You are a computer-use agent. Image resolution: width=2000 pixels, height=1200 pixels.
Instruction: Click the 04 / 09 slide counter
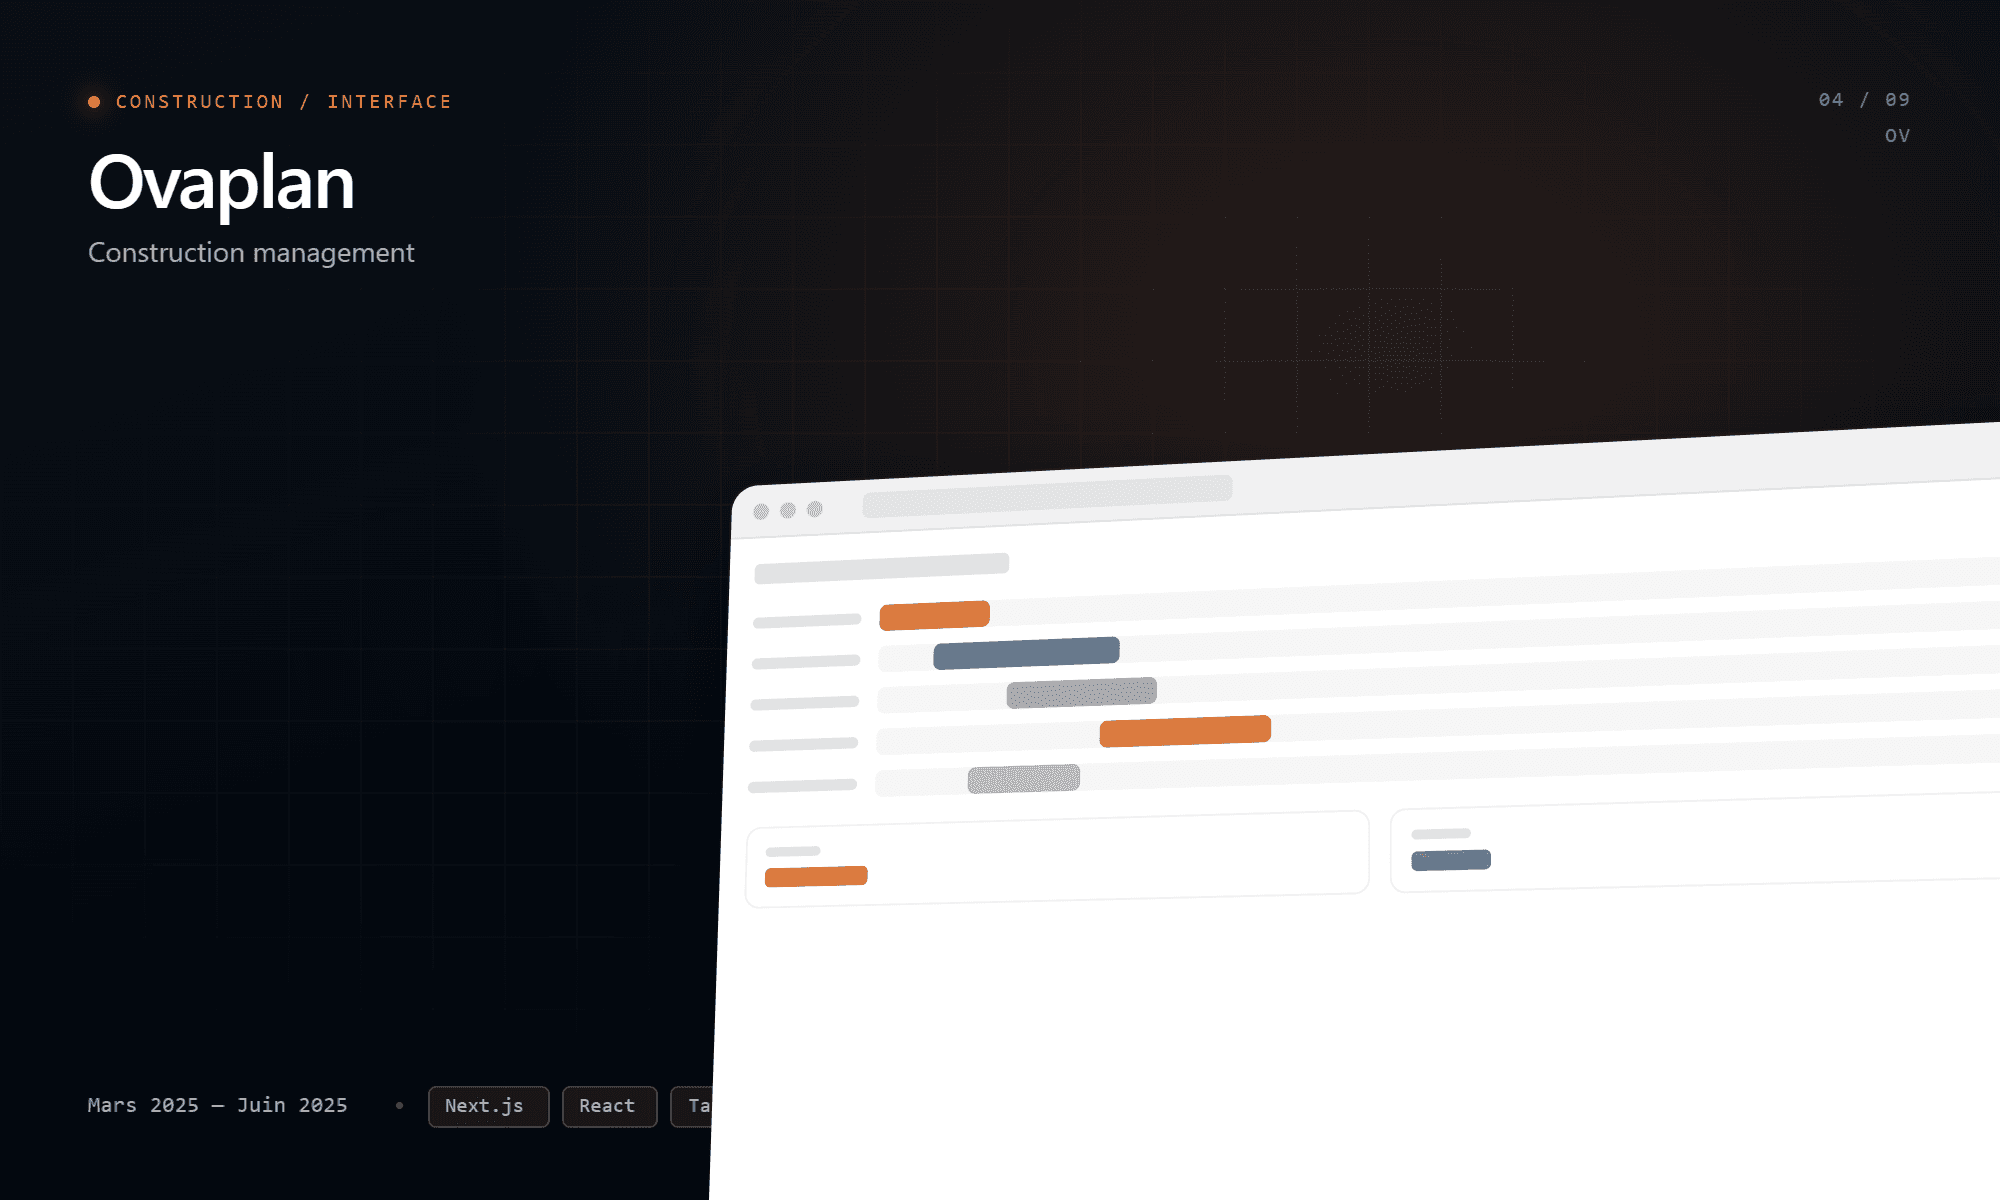coord(1864,100)
